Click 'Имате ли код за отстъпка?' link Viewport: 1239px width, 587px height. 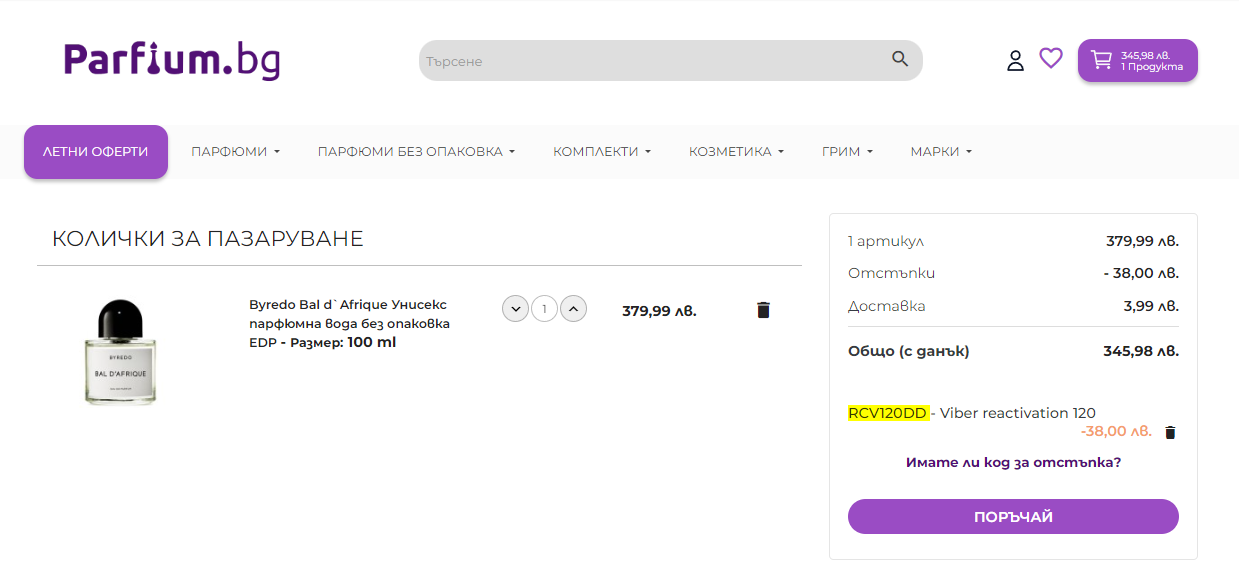(x=1013, y=463)
